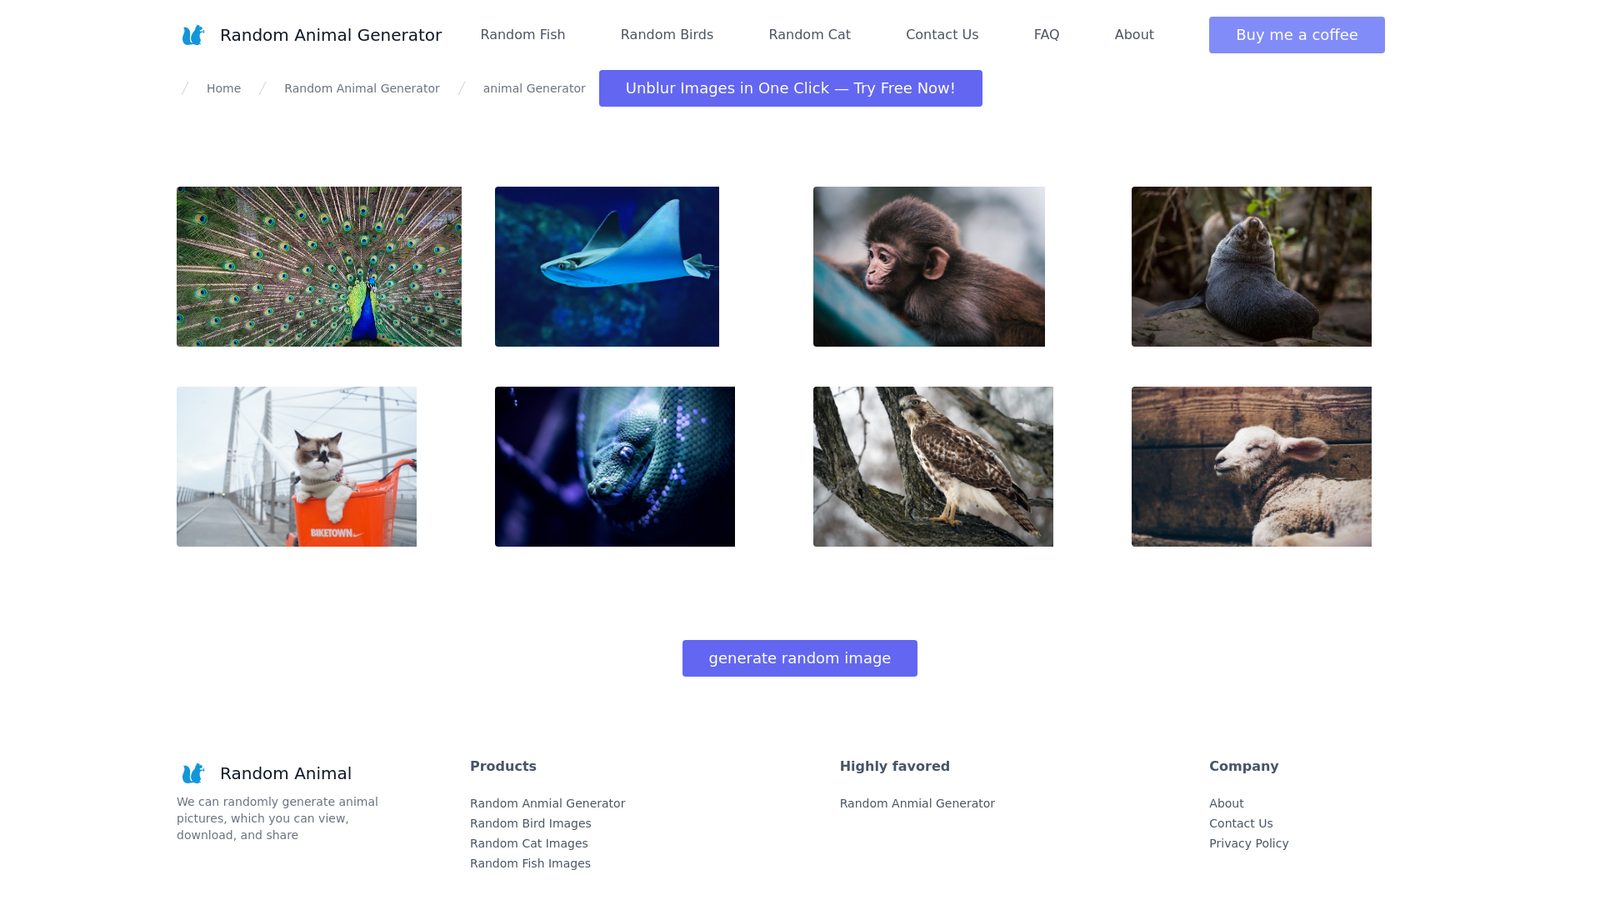The image size is (1600, 900).
Task: Open the stingray image thumbnail
Action: coord(607,267)
